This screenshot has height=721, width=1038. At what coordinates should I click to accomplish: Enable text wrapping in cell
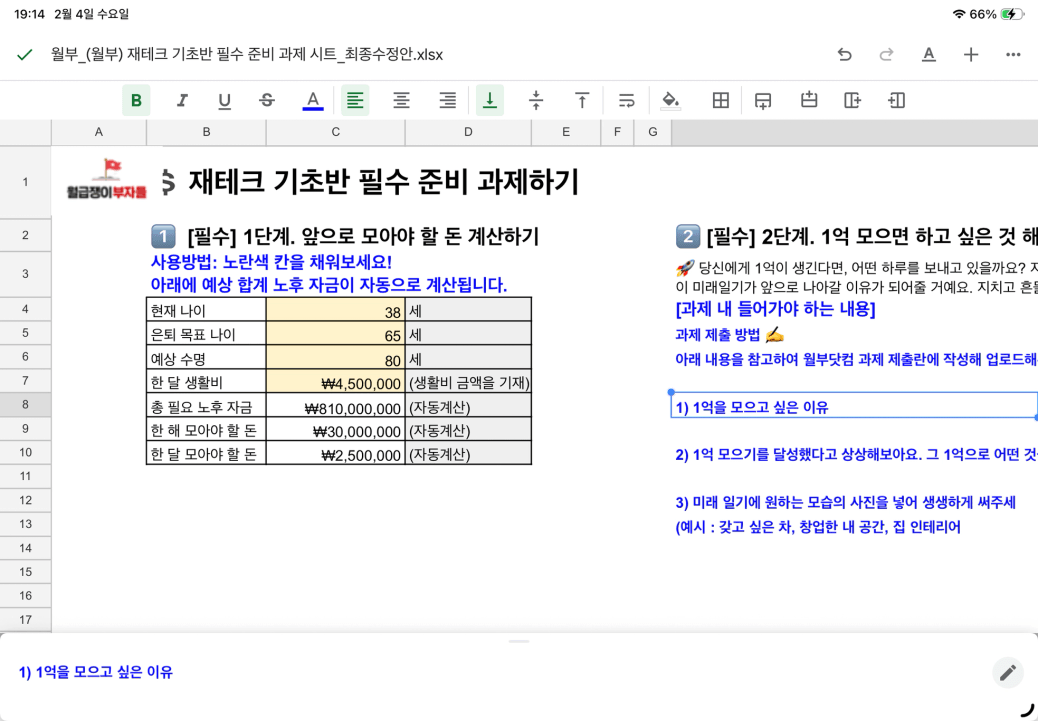626,100
